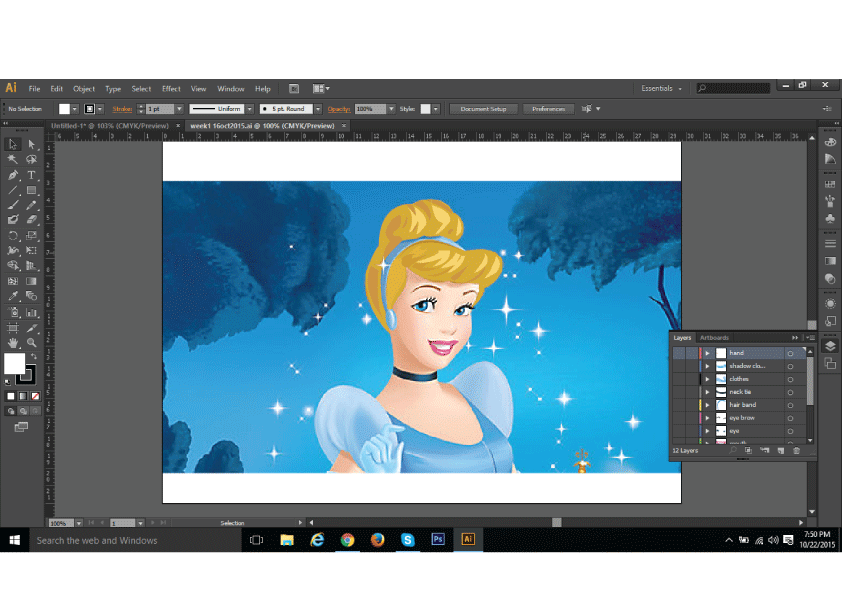Image resolution: width=842 pixels, height=595 pixels.
Task: Expand the hand layer triangle
Action: (708, 353)
